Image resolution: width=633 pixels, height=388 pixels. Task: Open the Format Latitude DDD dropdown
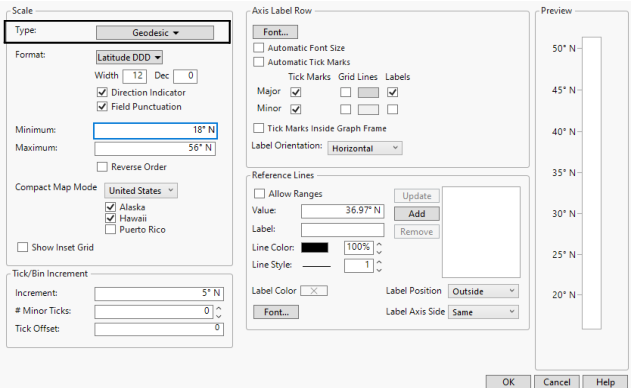pos(129,57)
